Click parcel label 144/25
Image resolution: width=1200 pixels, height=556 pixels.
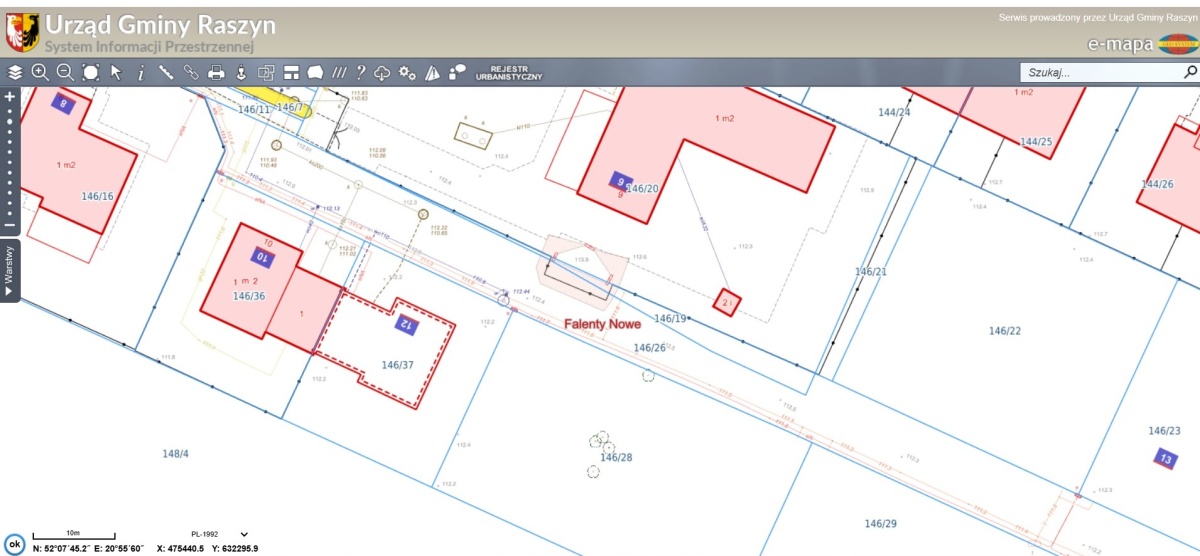pos(1037,142)
